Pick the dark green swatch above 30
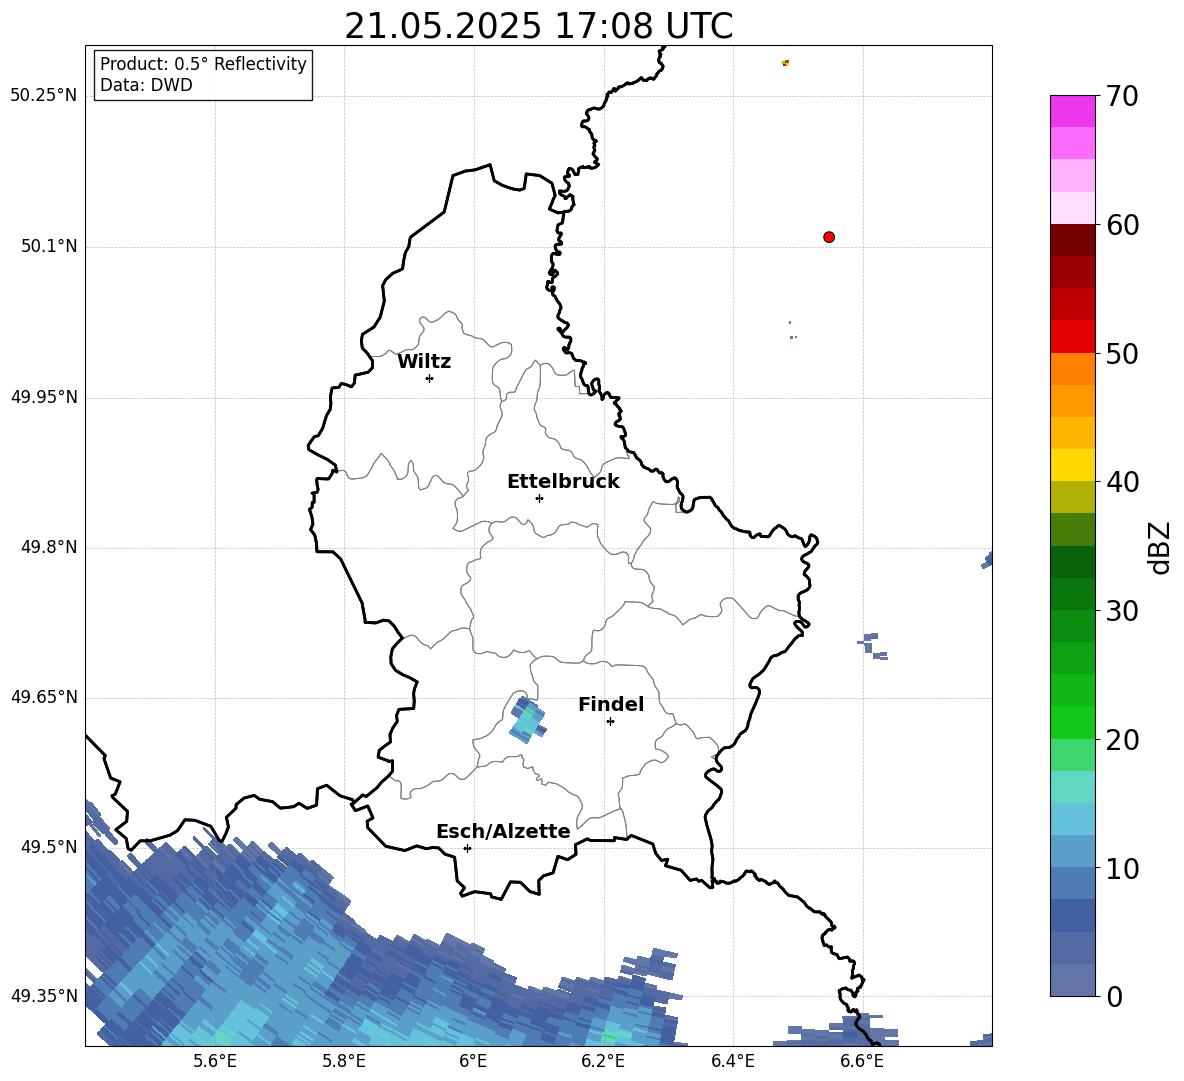 (1072, 593)
